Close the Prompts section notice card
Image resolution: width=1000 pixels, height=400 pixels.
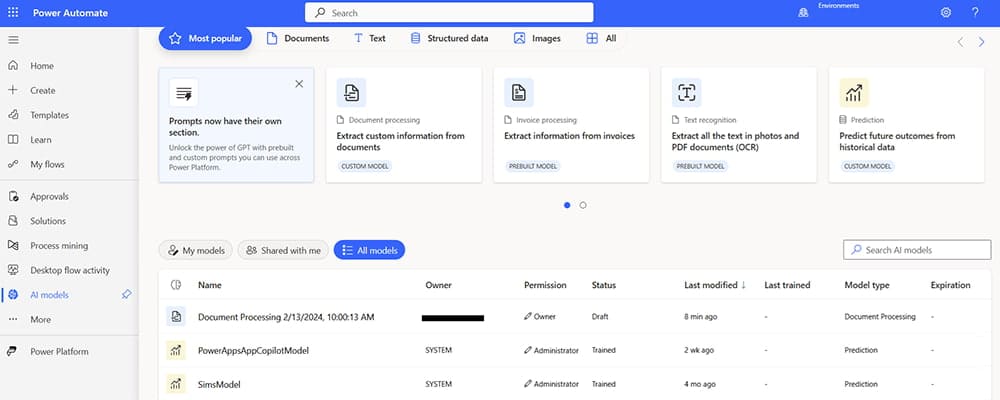point(299,84)
